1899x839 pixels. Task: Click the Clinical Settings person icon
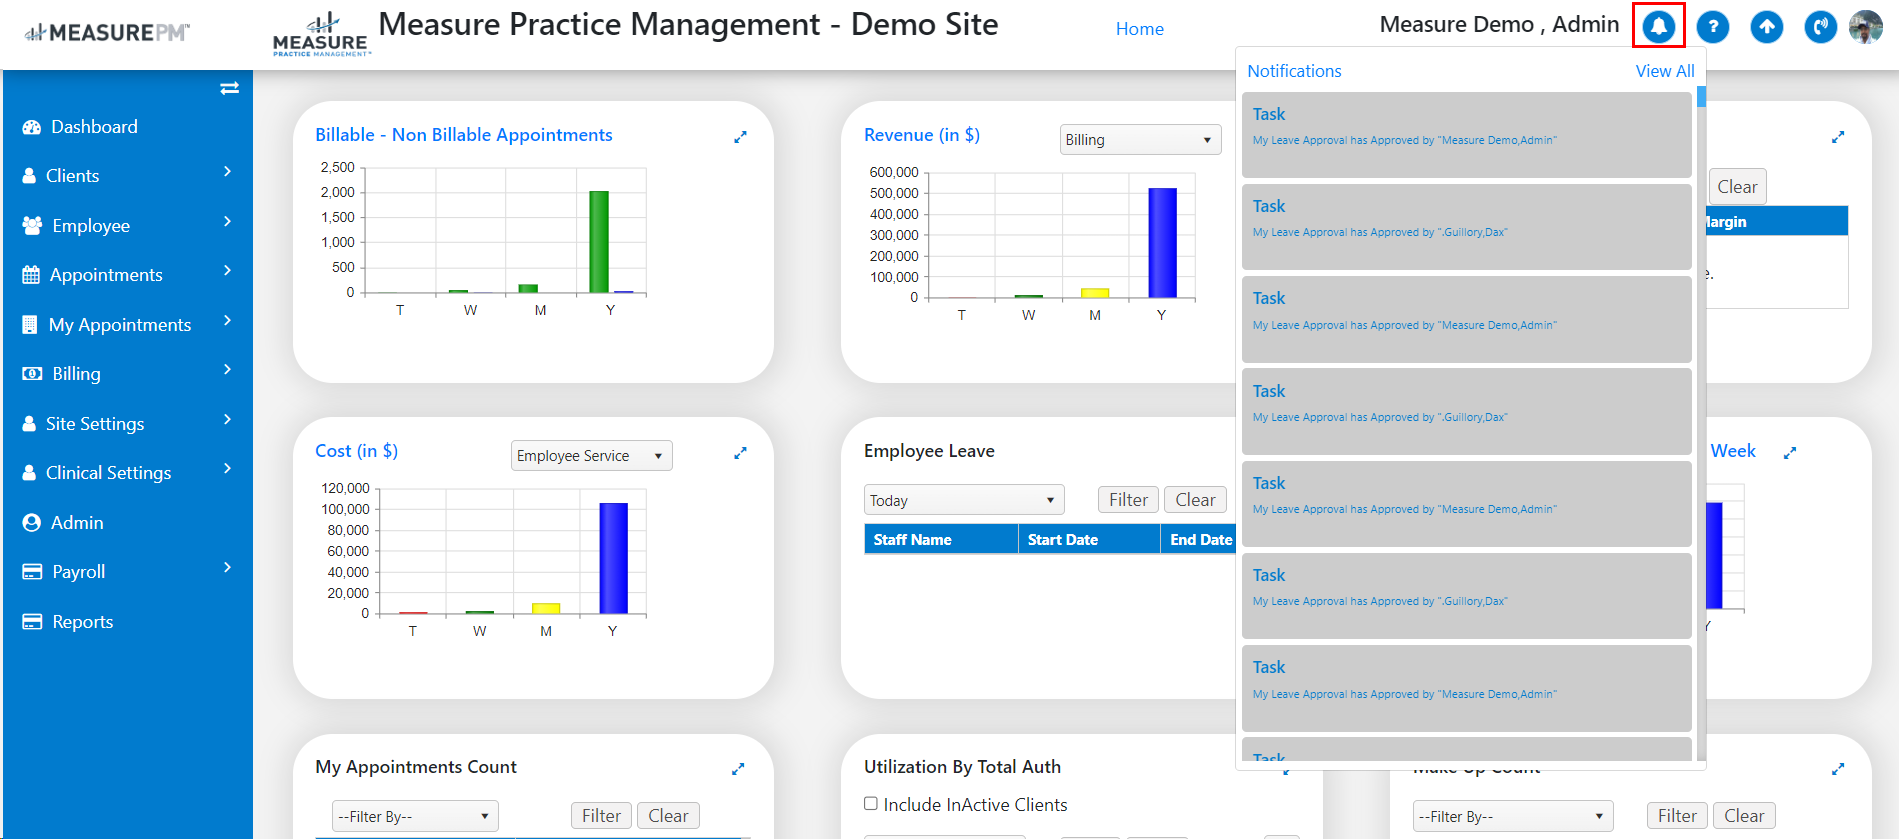pyautogui.click(x=29, y=473)
